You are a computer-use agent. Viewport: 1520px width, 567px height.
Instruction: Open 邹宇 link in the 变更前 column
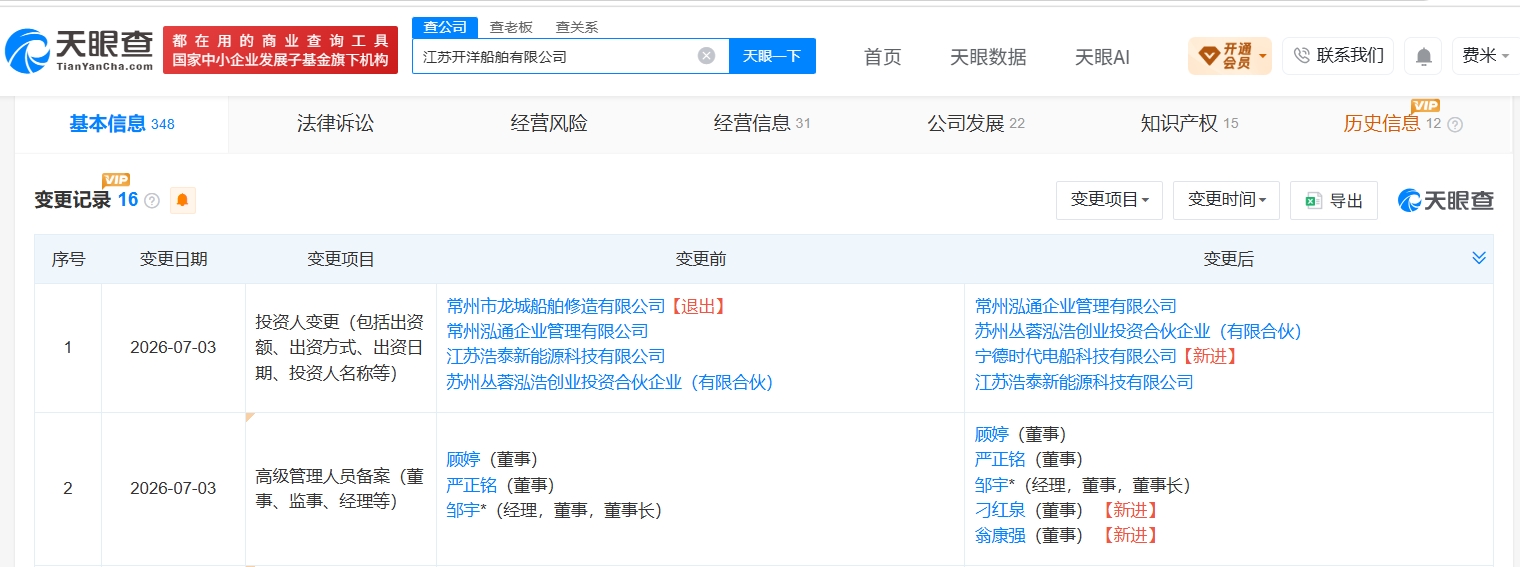[463, 510]
